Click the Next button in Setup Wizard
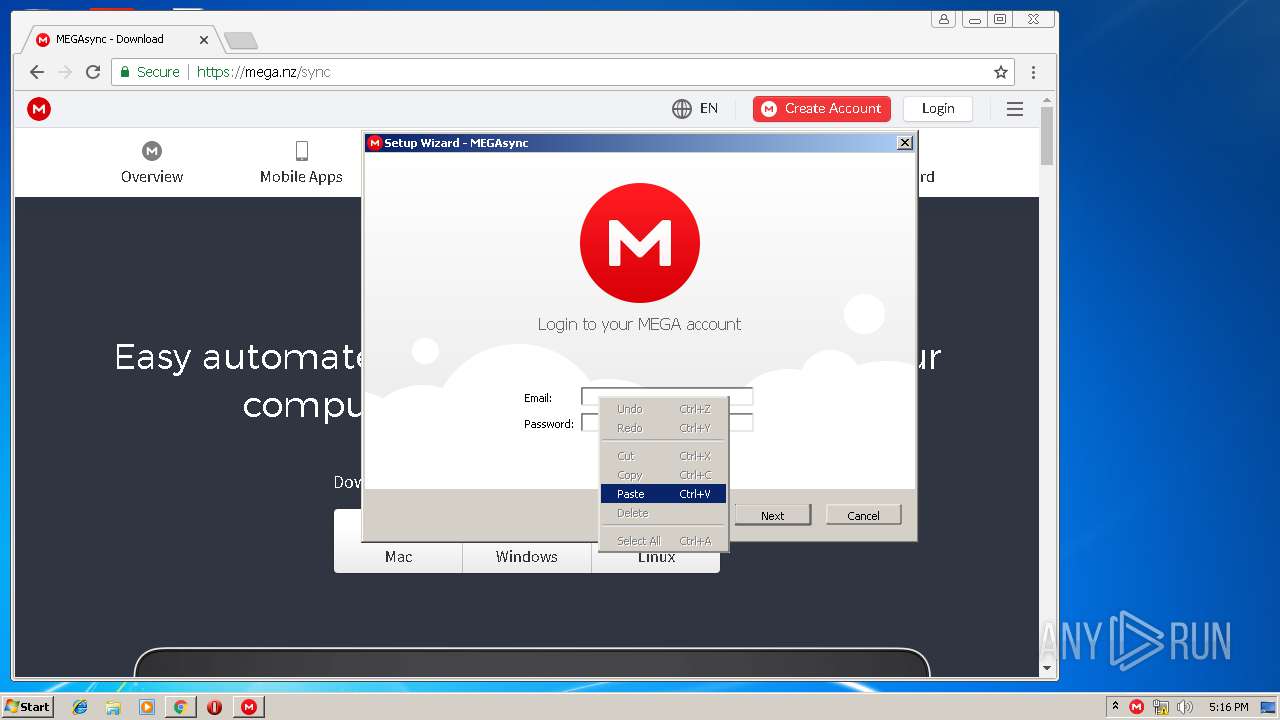This screenshot has width=1280, height=720. click(772, 515)
